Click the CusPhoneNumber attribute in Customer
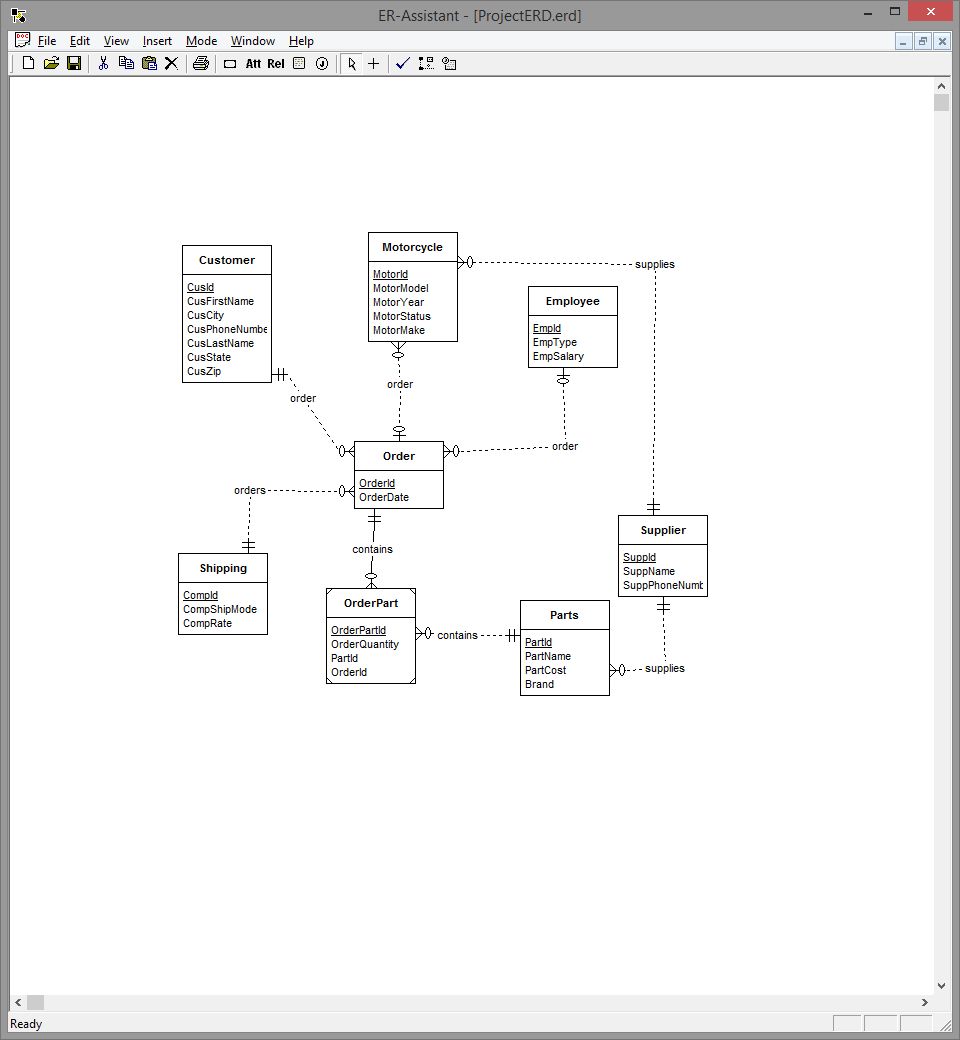This screenshot has width=960, height=1040. tap(227, 329)
